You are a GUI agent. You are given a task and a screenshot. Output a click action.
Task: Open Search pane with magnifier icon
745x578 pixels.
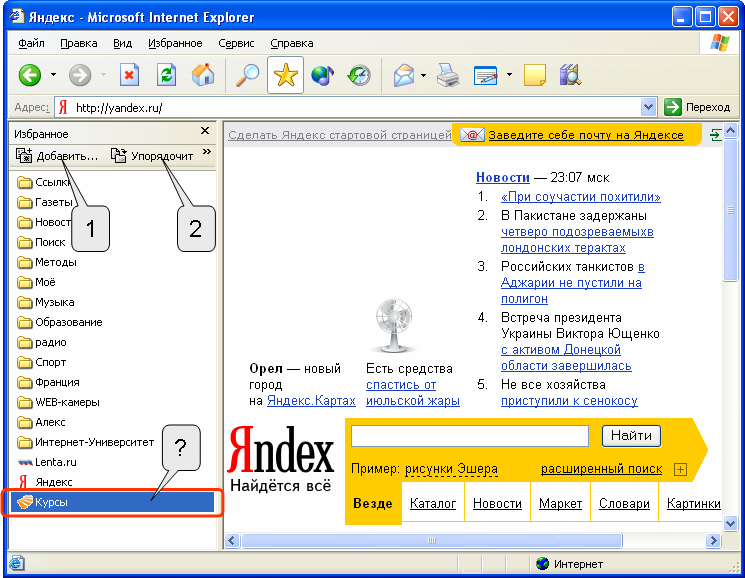(x=248, y=75)
